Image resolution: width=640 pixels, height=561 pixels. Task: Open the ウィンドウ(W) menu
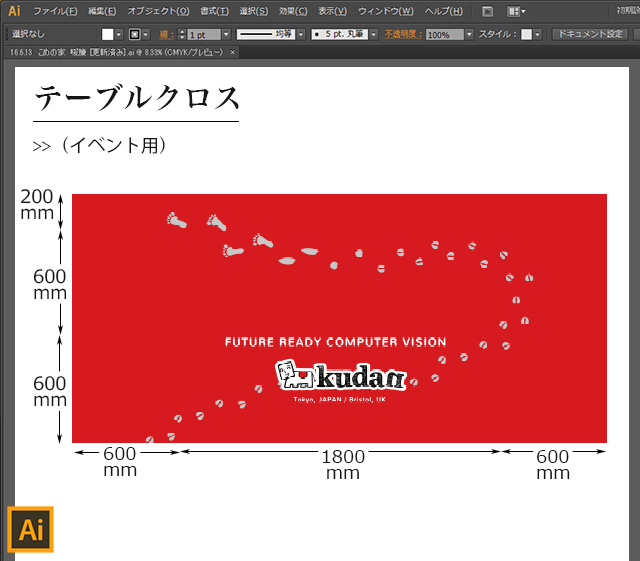coord(386,11)
